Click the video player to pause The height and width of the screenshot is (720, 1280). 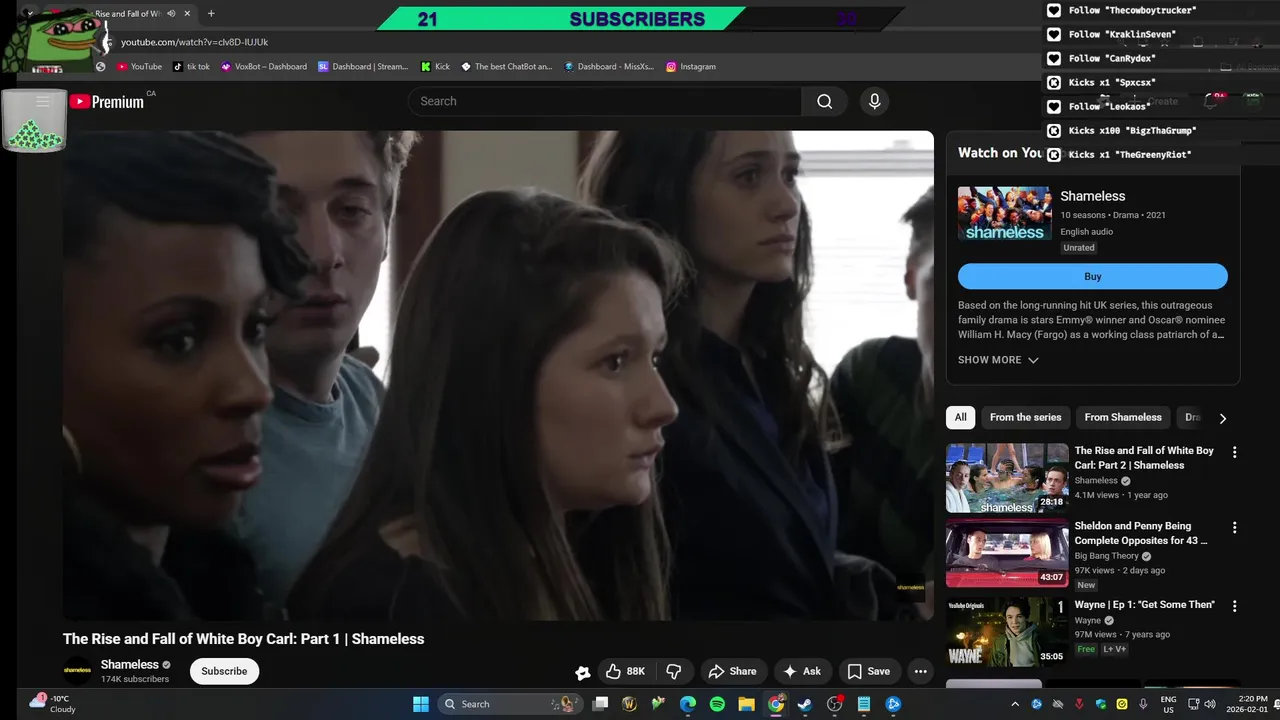(498, 375)
